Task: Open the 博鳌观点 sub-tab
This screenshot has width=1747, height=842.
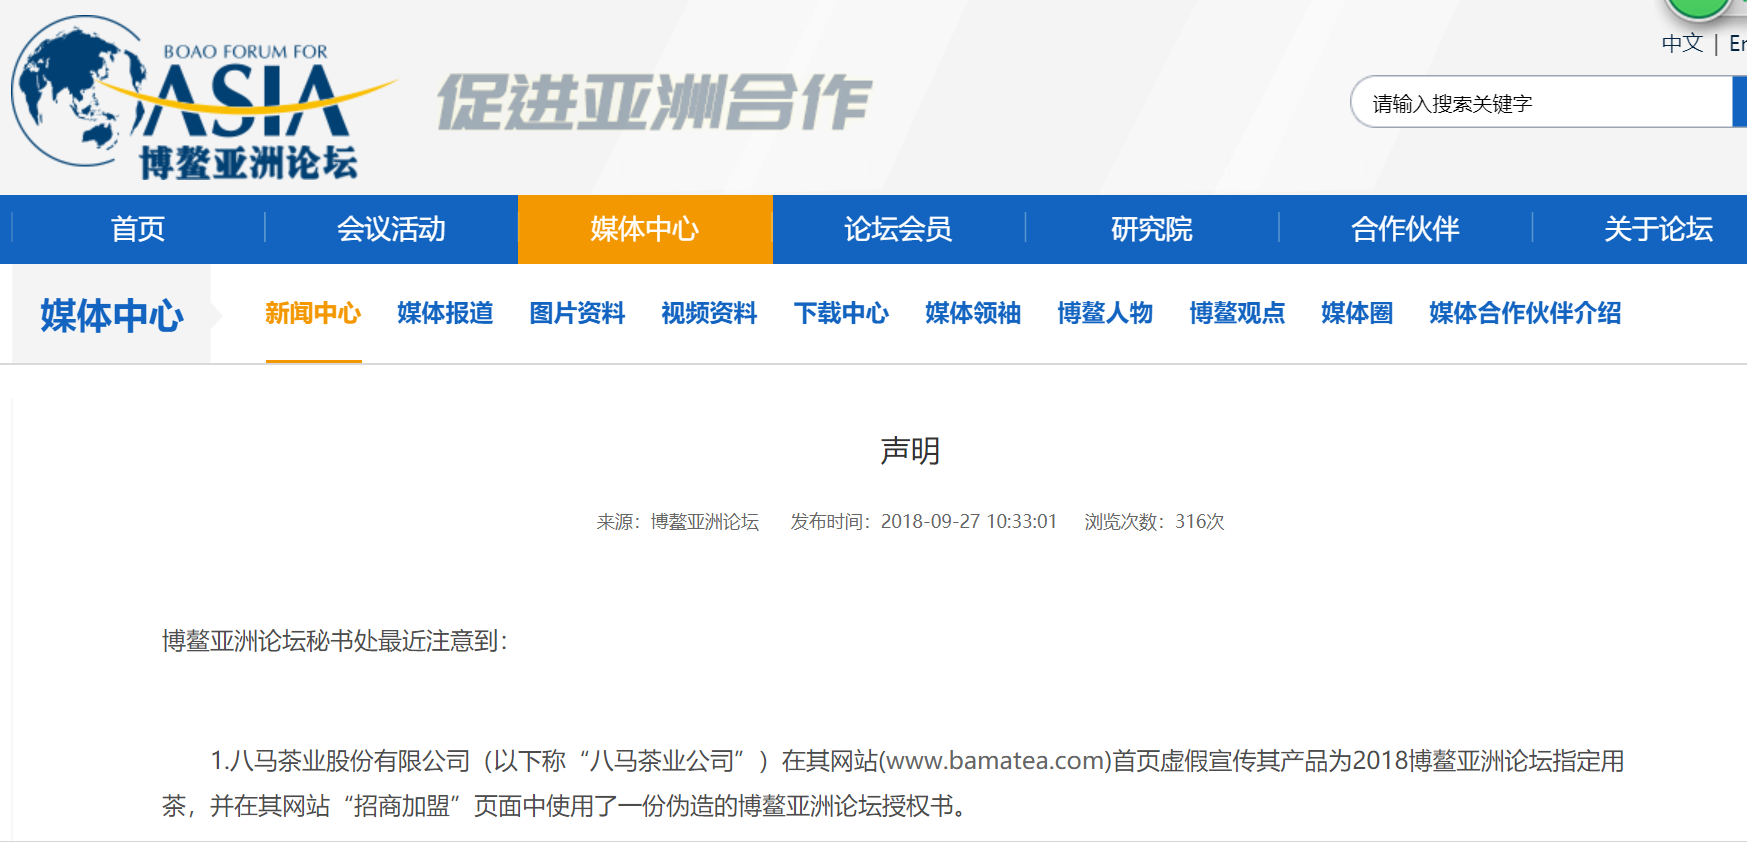Action: (x=1237, y=313)
